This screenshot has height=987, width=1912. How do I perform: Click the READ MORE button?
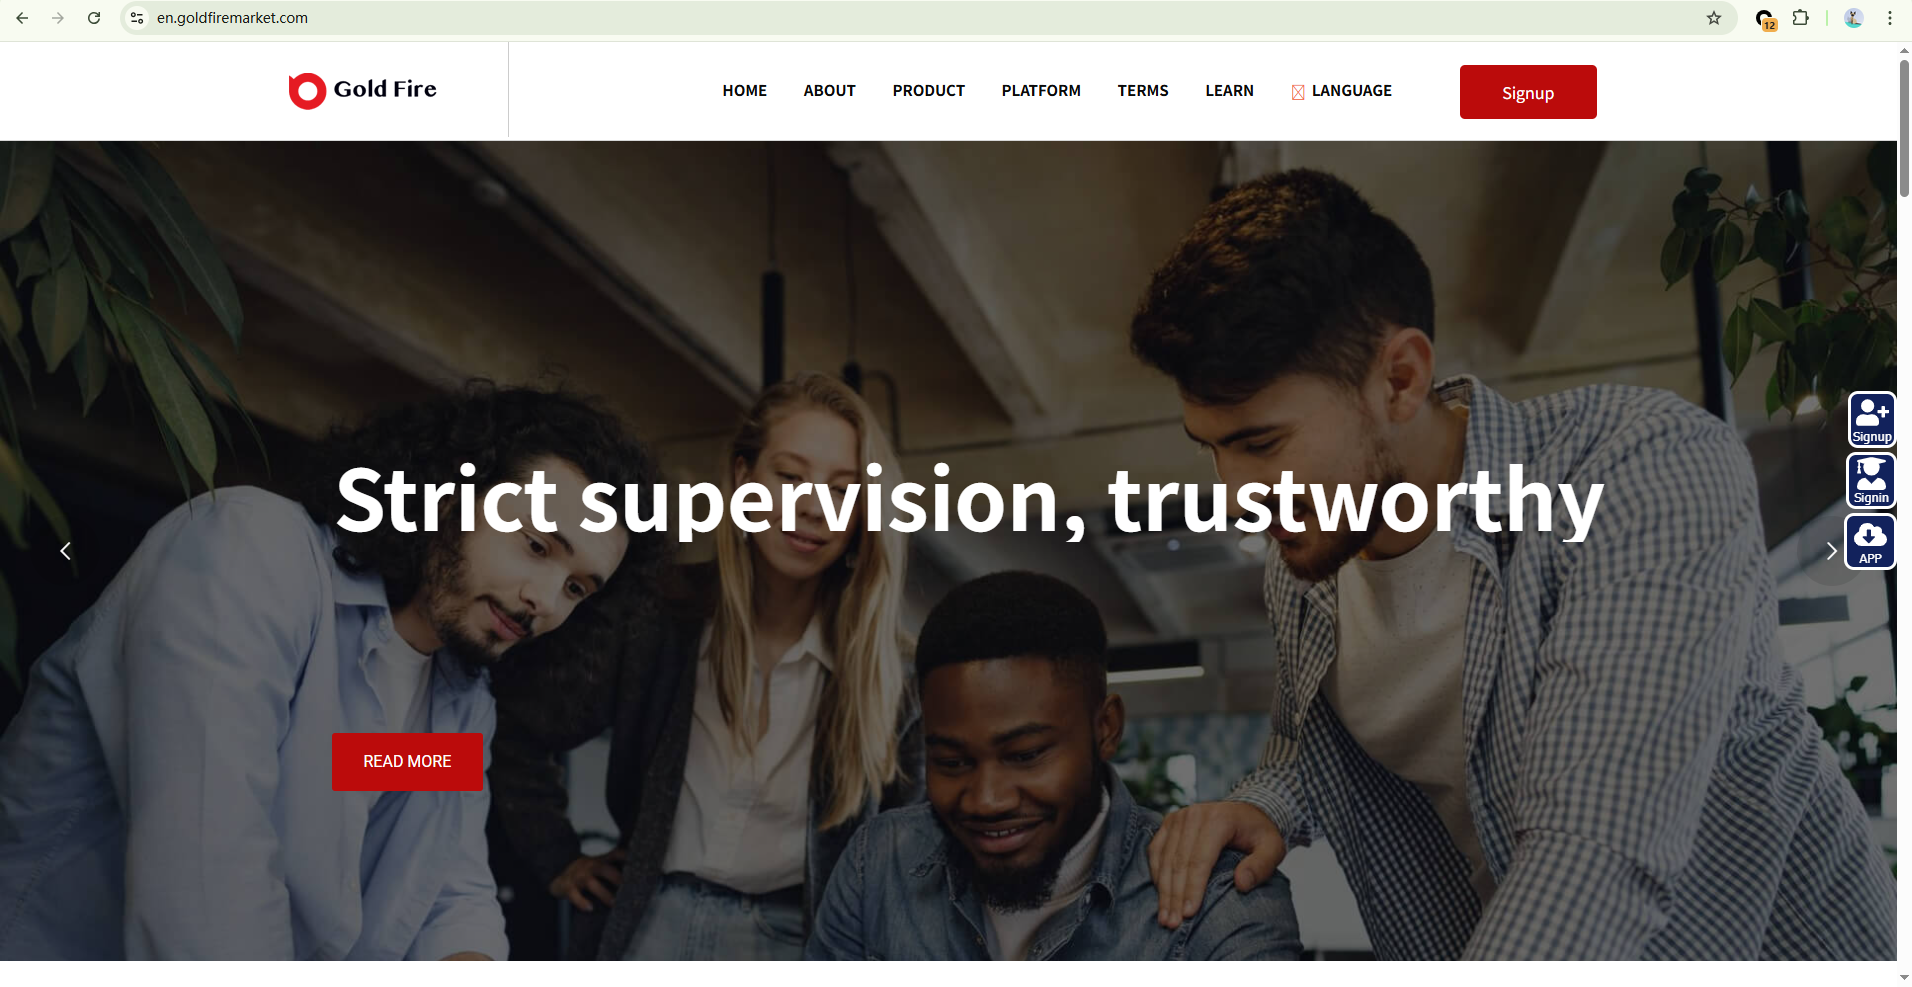coord(407,762)
